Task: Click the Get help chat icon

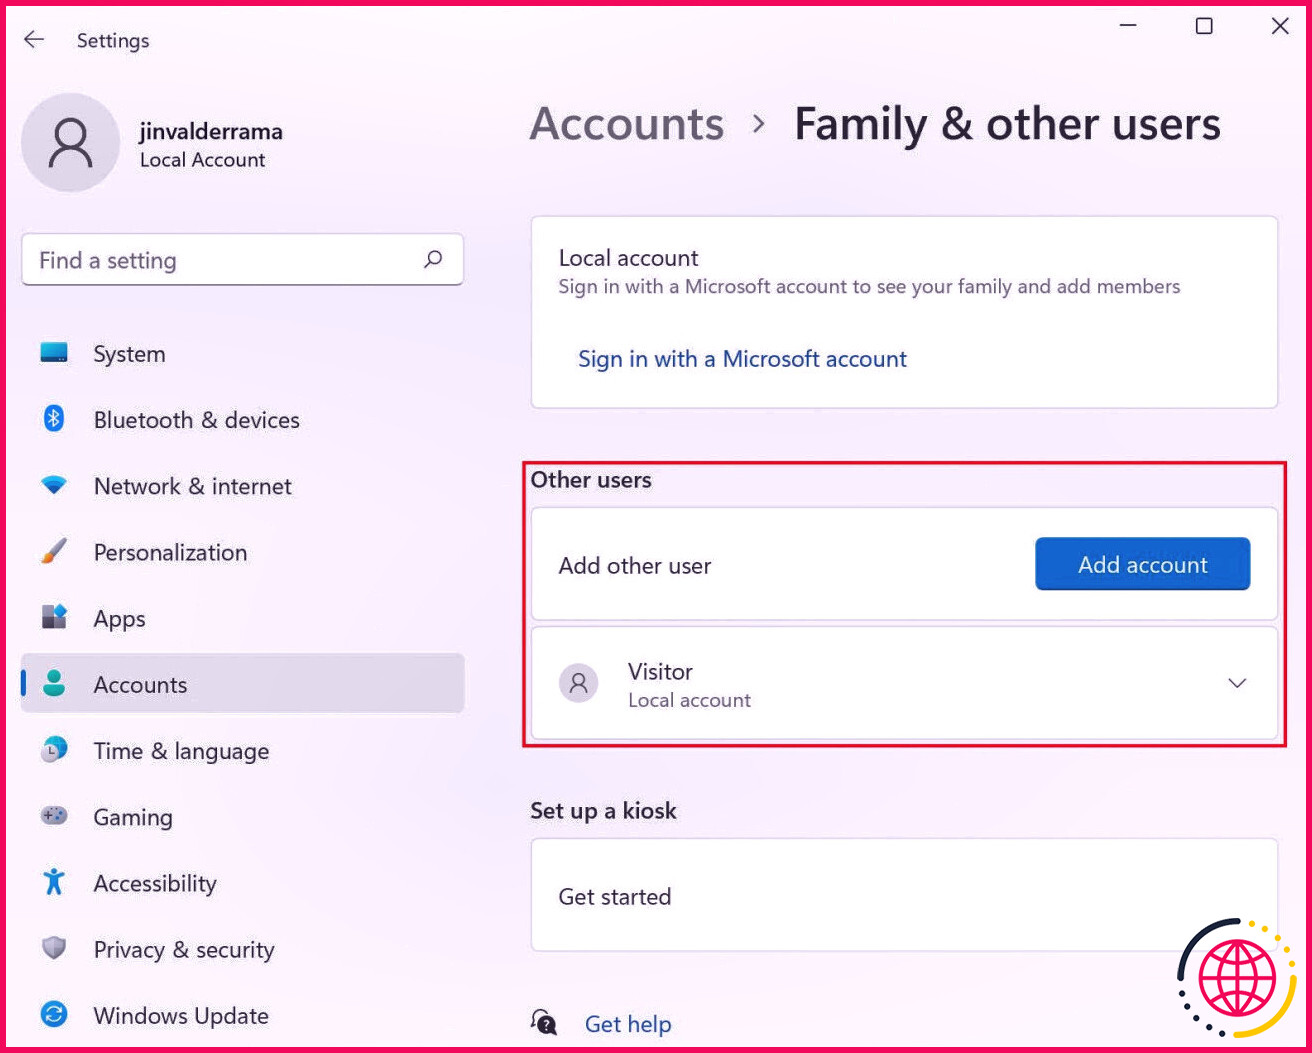Action: coord(544,1022)
